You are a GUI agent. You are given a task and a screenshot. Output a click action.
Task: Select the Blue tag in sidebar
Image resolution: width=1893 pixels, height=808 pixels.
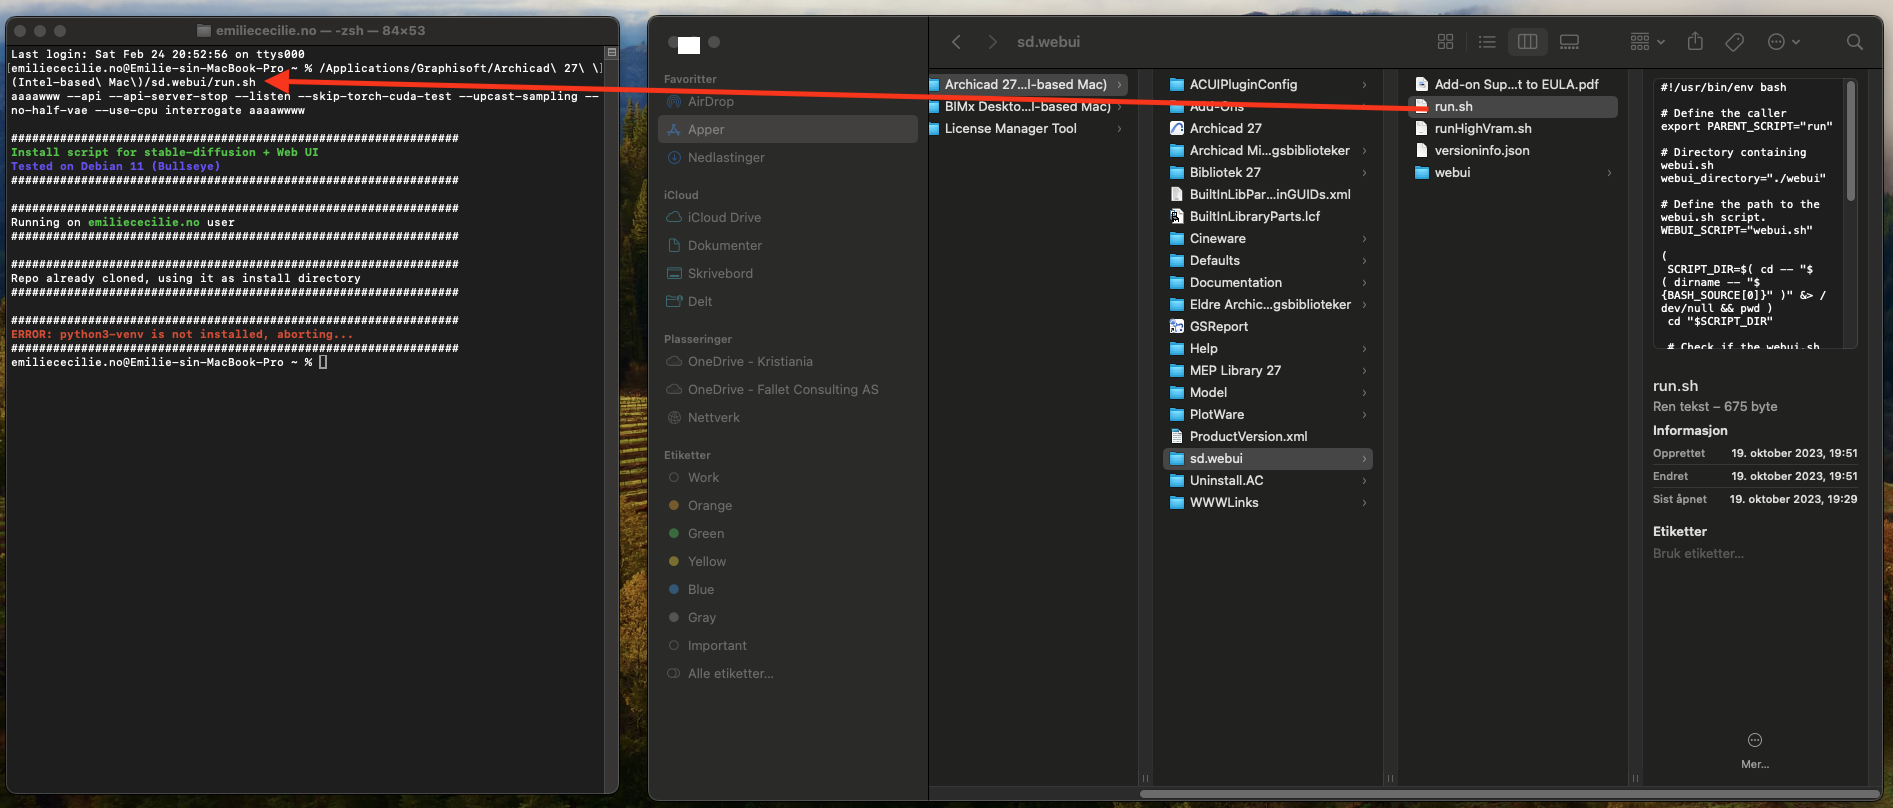click(700, 590)
